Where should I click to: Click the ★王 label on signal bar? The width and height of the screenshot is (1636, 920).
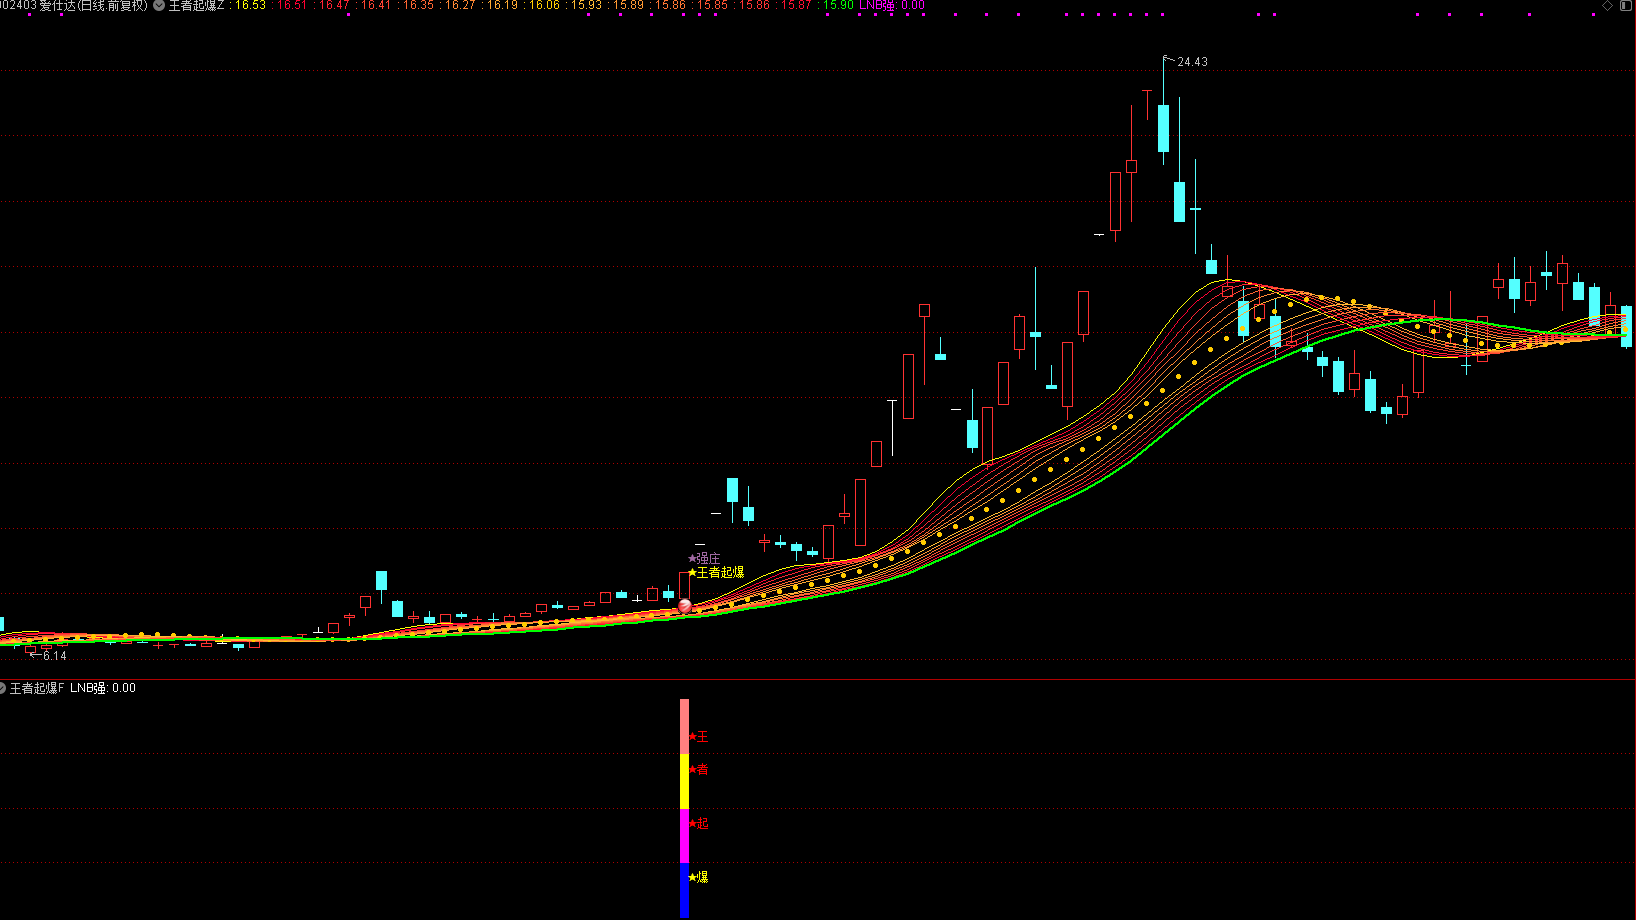coord(698,737)
